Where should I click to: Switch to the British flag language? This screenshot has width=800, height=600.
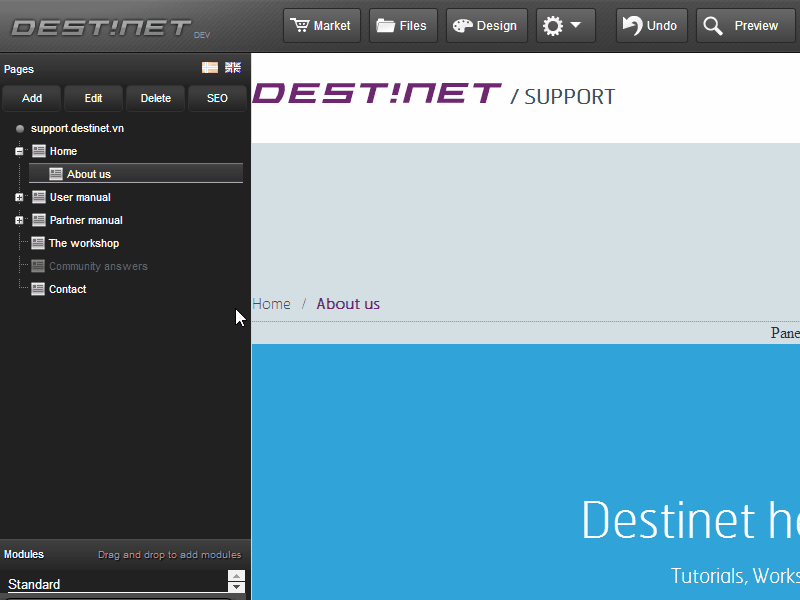click(233, 68)
